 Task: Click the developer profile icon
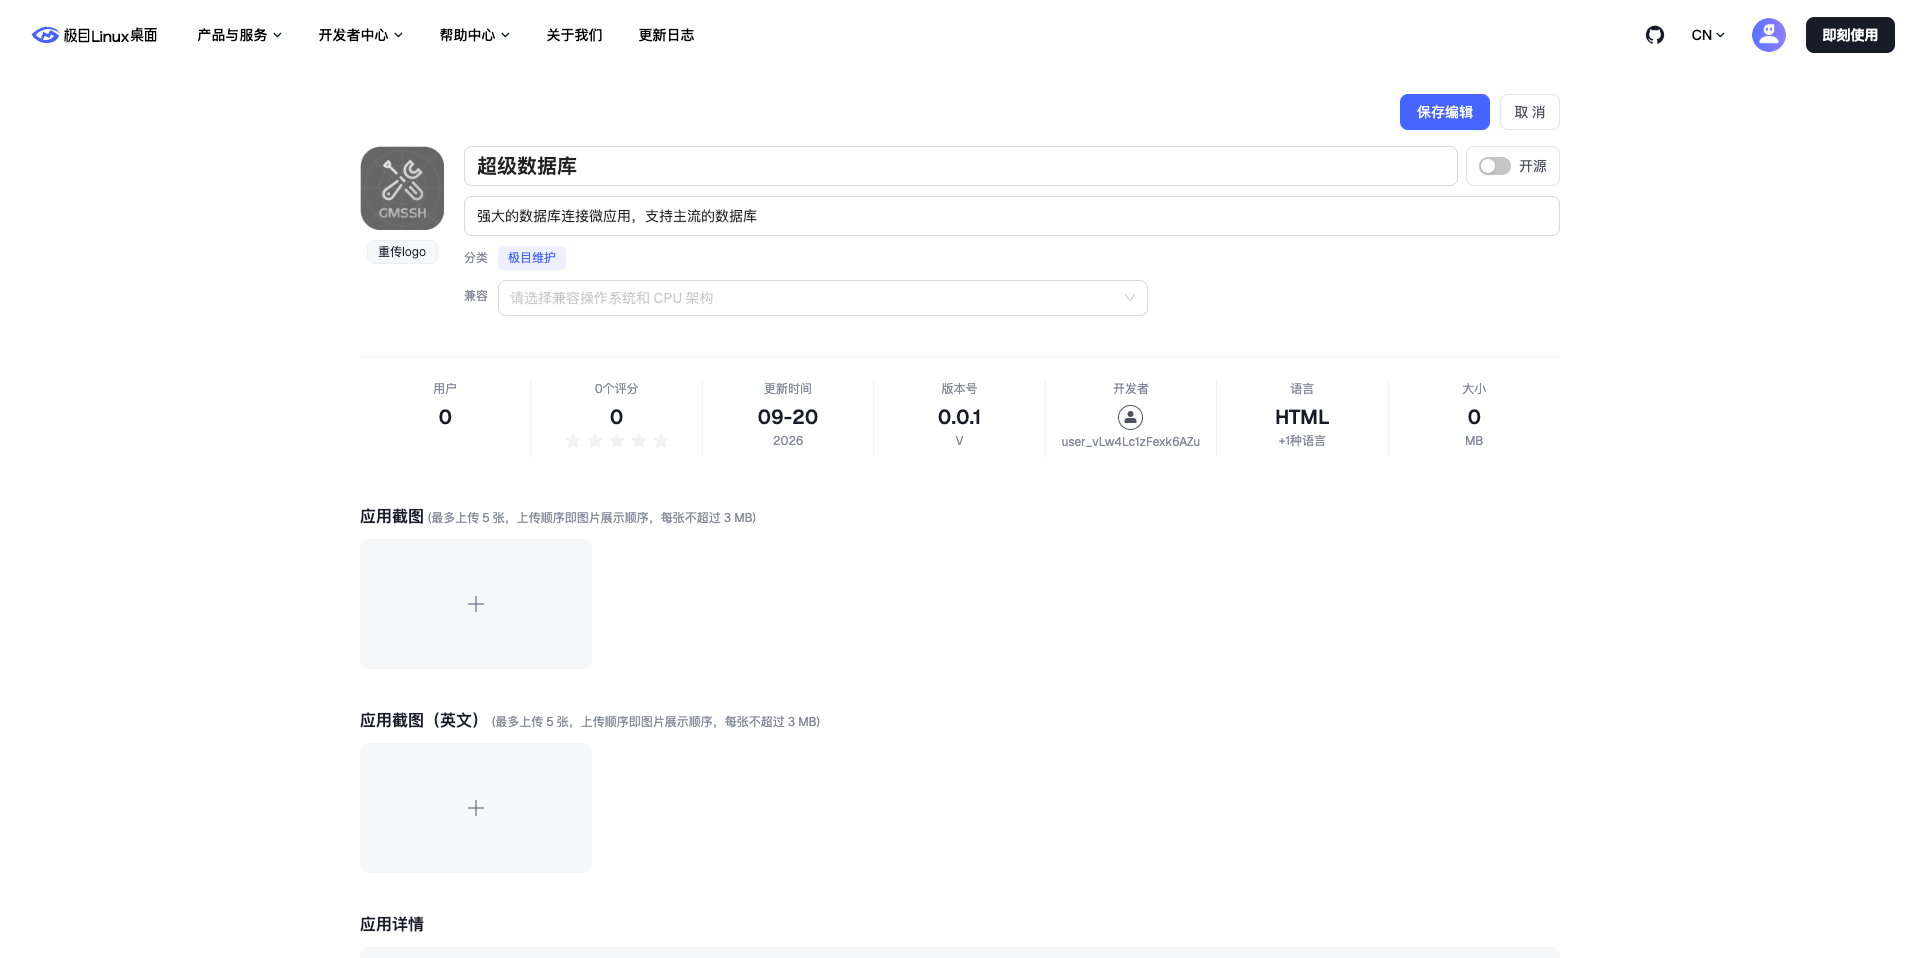point(1130,417)
